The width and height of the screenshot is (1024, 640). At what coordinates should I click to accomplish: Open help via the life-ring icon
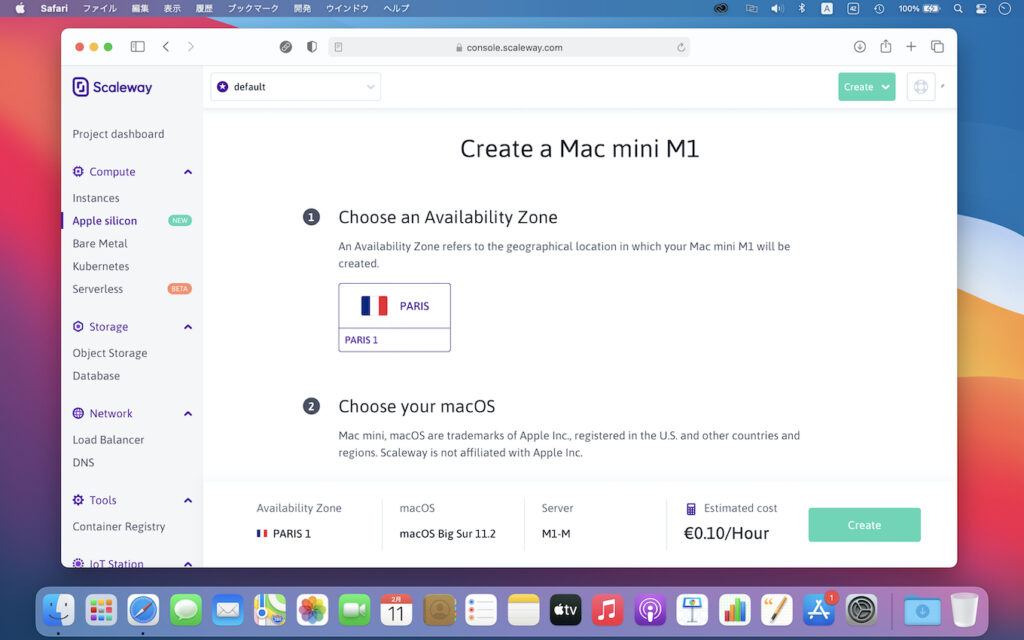(920, 86)
